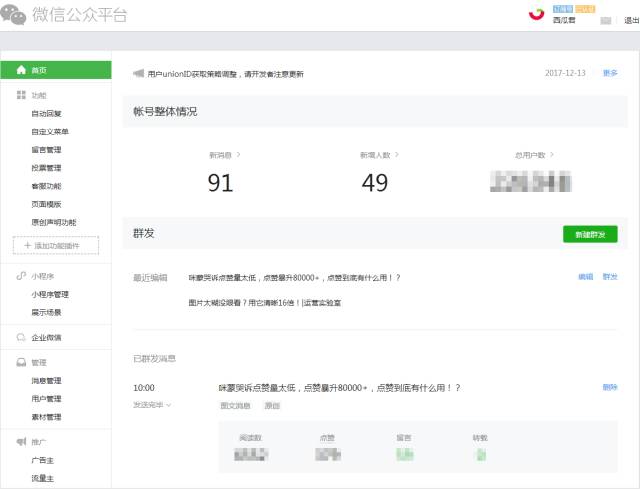Click the mail notification icon in header
The image size is (640, 489).
(605, 20)
